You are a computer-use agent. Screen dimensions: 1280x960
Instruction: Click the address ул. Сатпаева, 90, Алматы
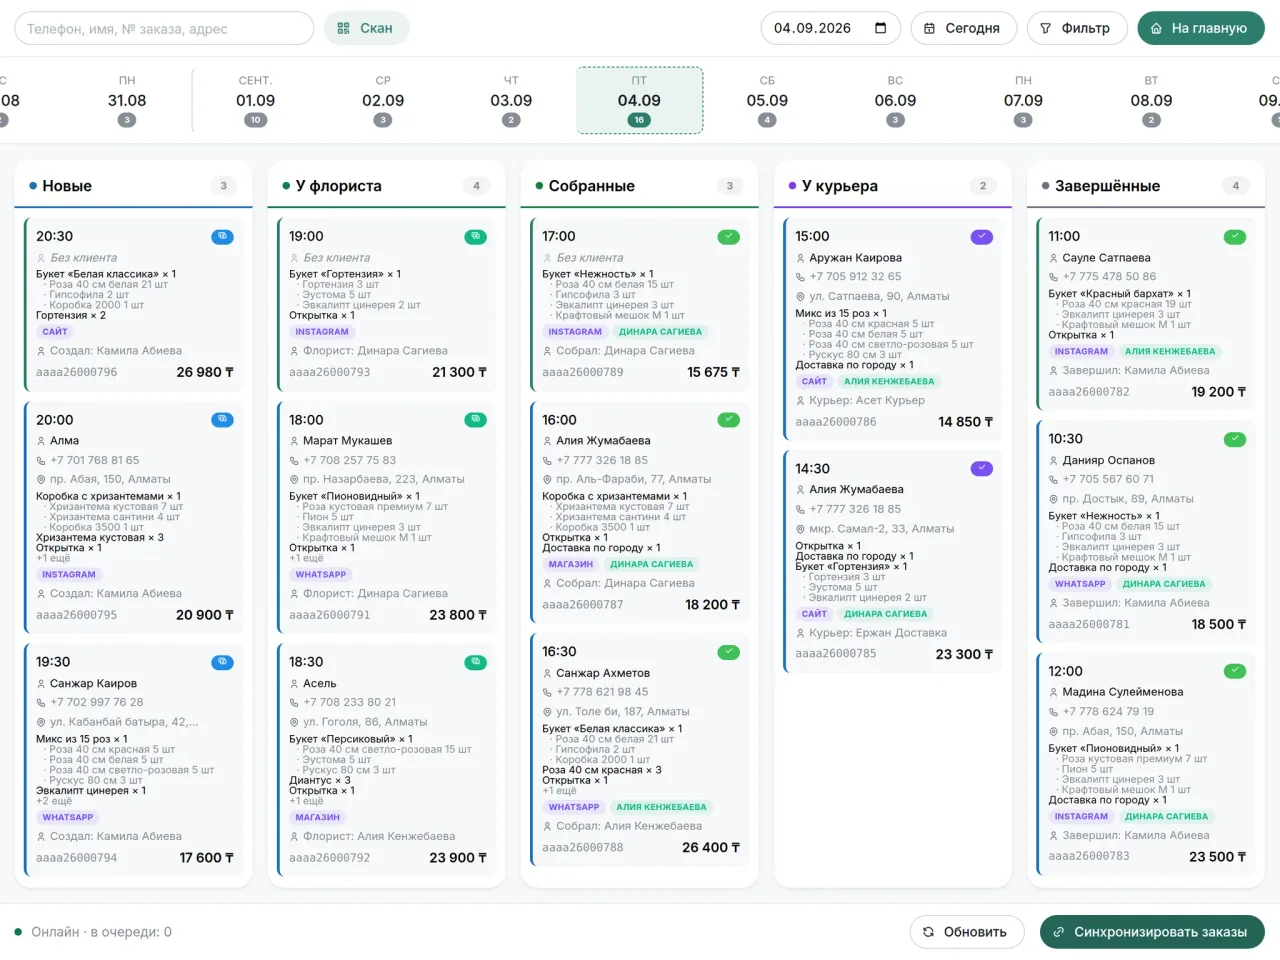pyautogui.click(x=879, y=296)
